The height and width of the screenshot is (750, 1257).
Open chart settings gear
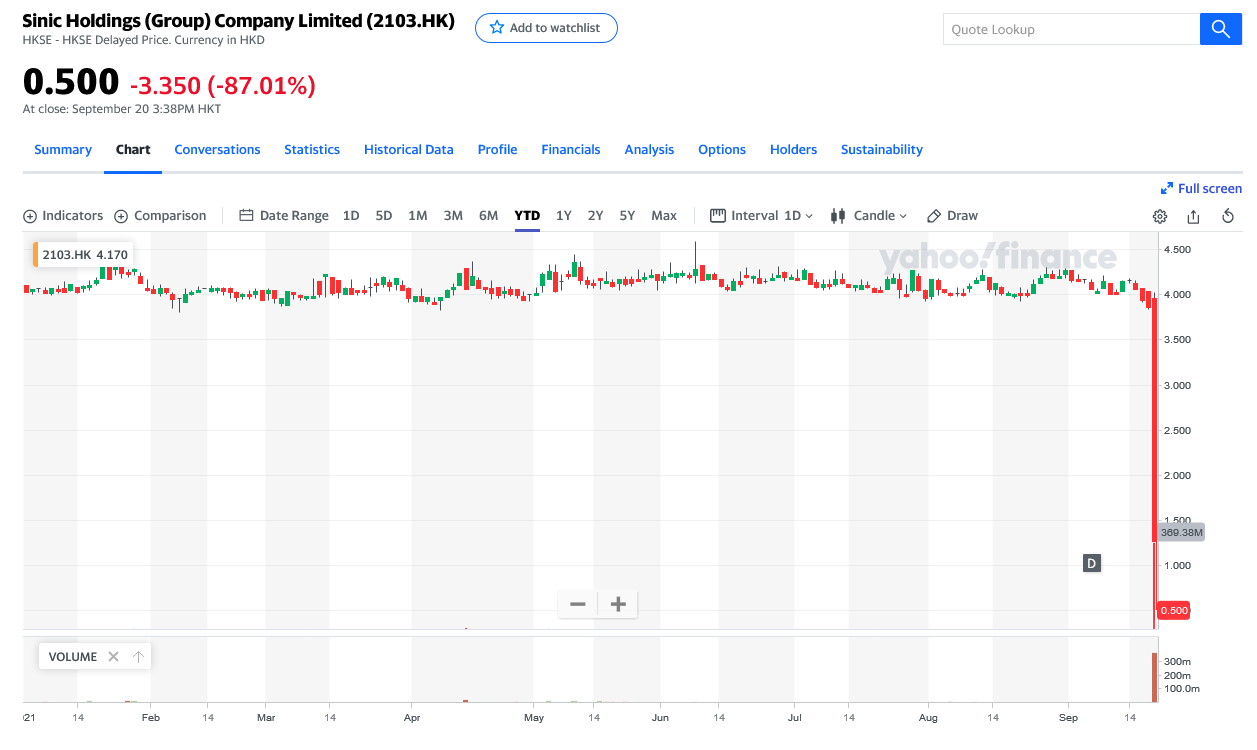(x=1160, y=216)
